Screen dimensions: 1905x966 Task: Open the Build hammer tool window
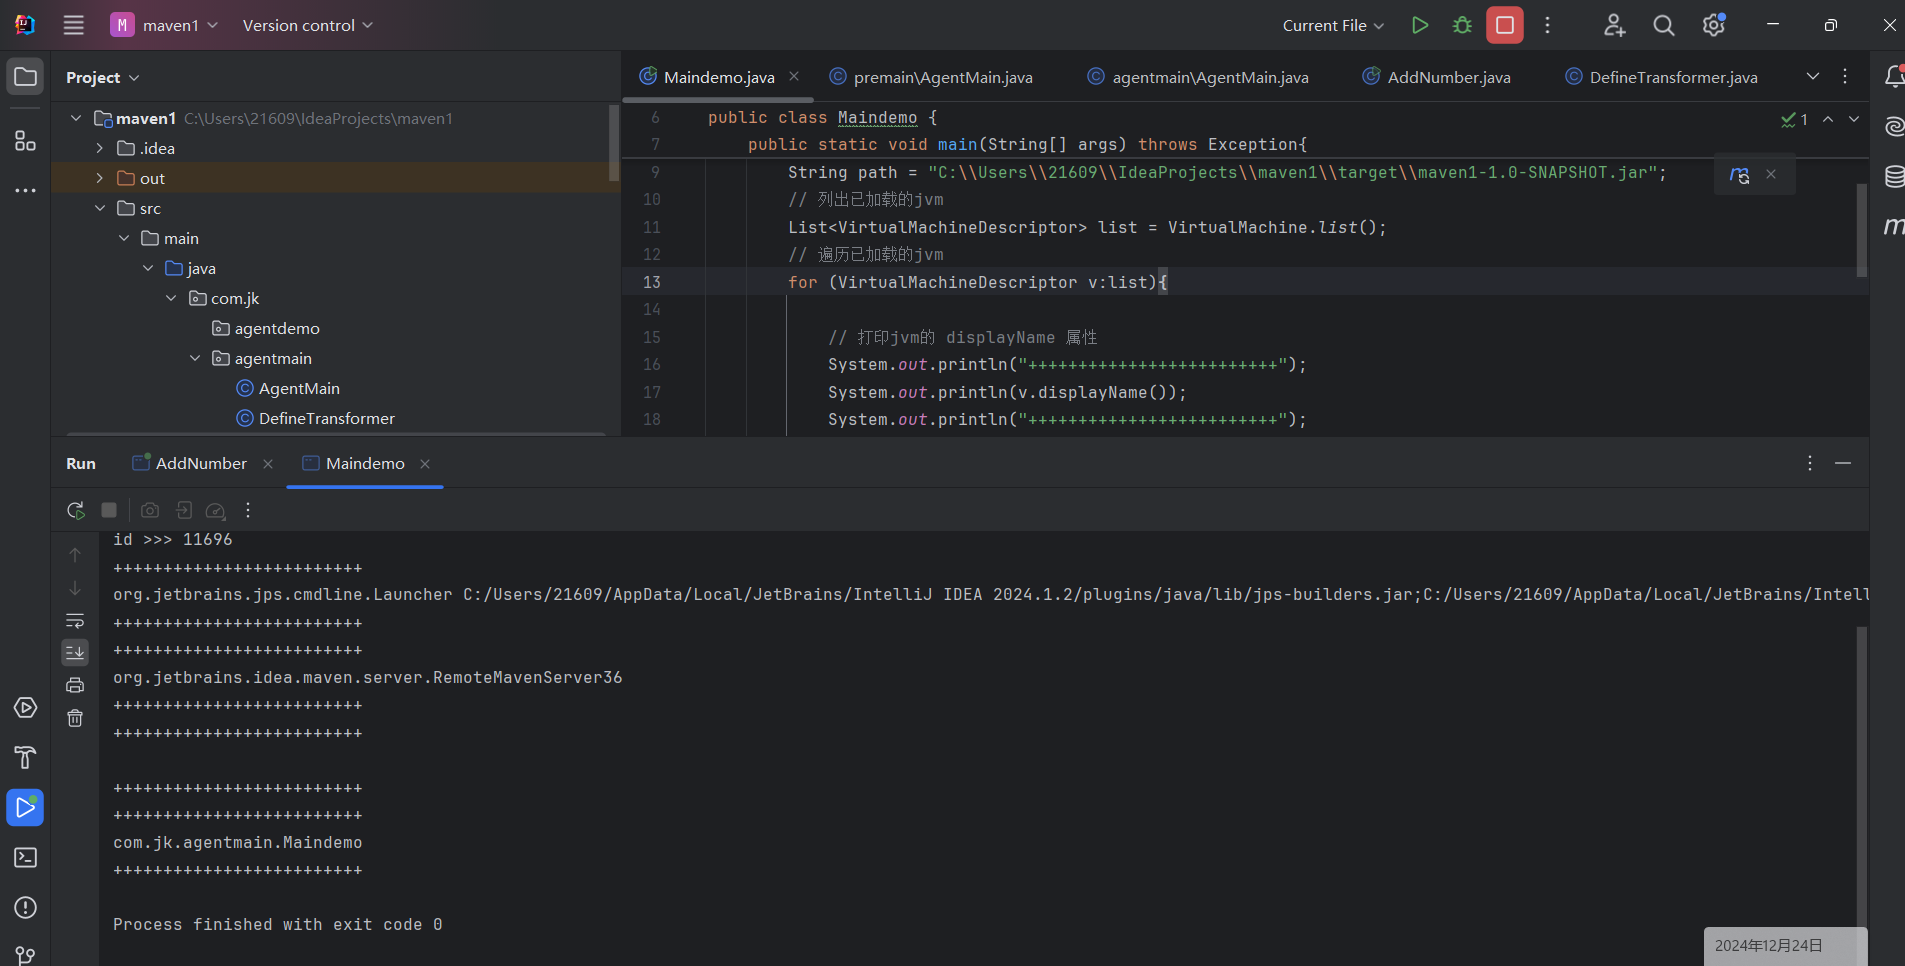25,758
